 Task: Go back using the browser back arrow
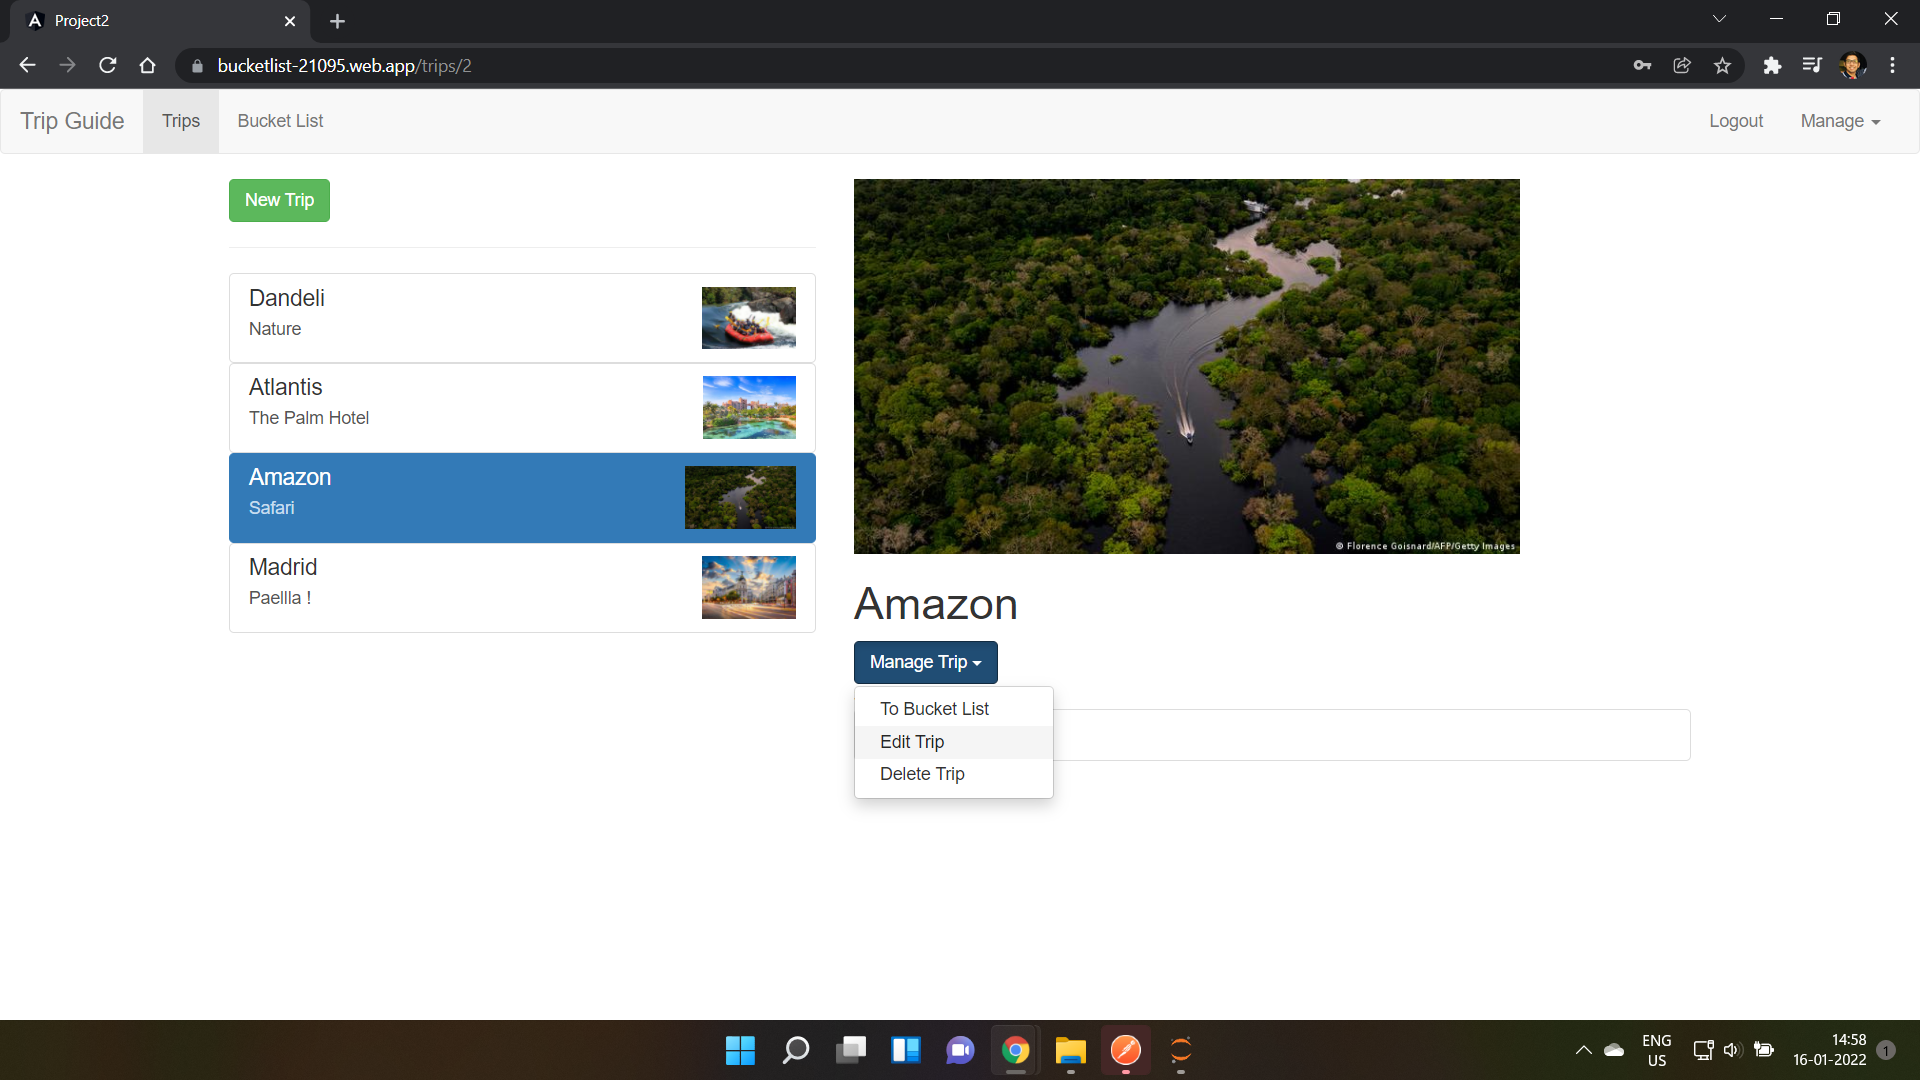pos(27,66)
